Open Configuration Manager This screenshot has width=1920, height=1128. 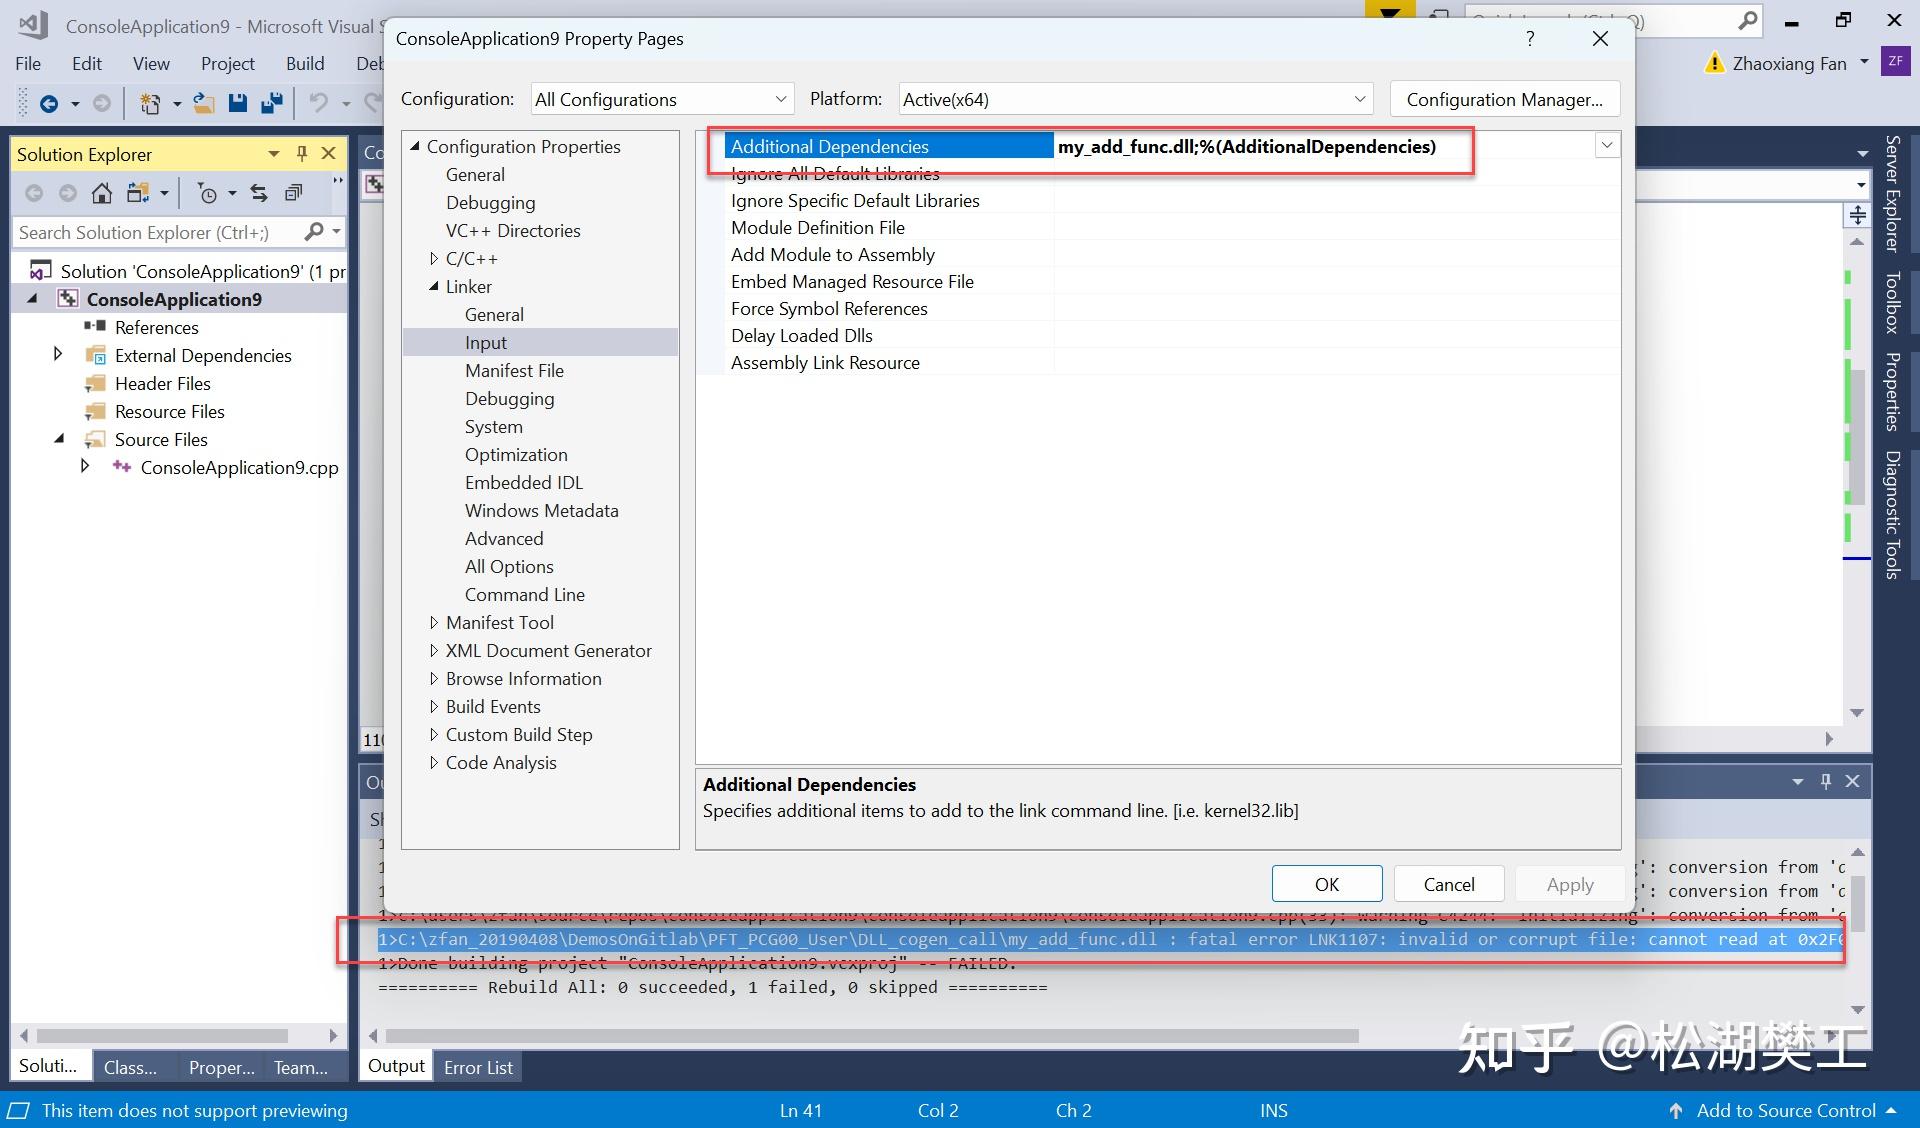tap(1503, 99)
